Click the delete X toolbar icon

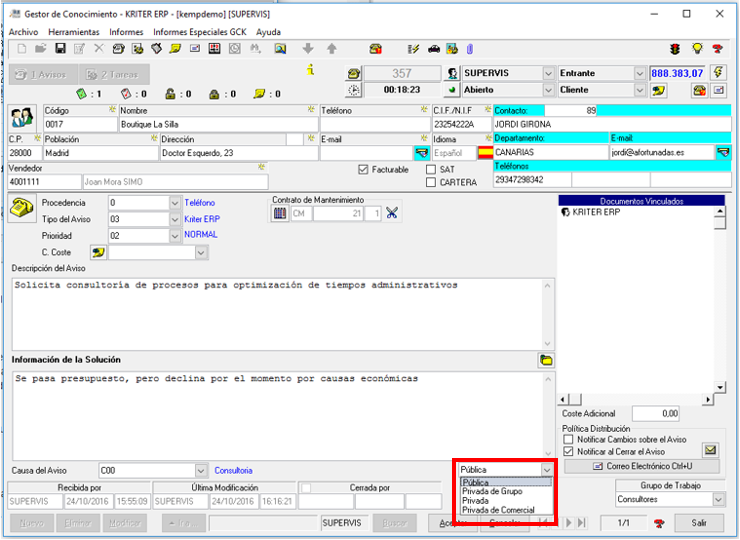coord(99,48)
